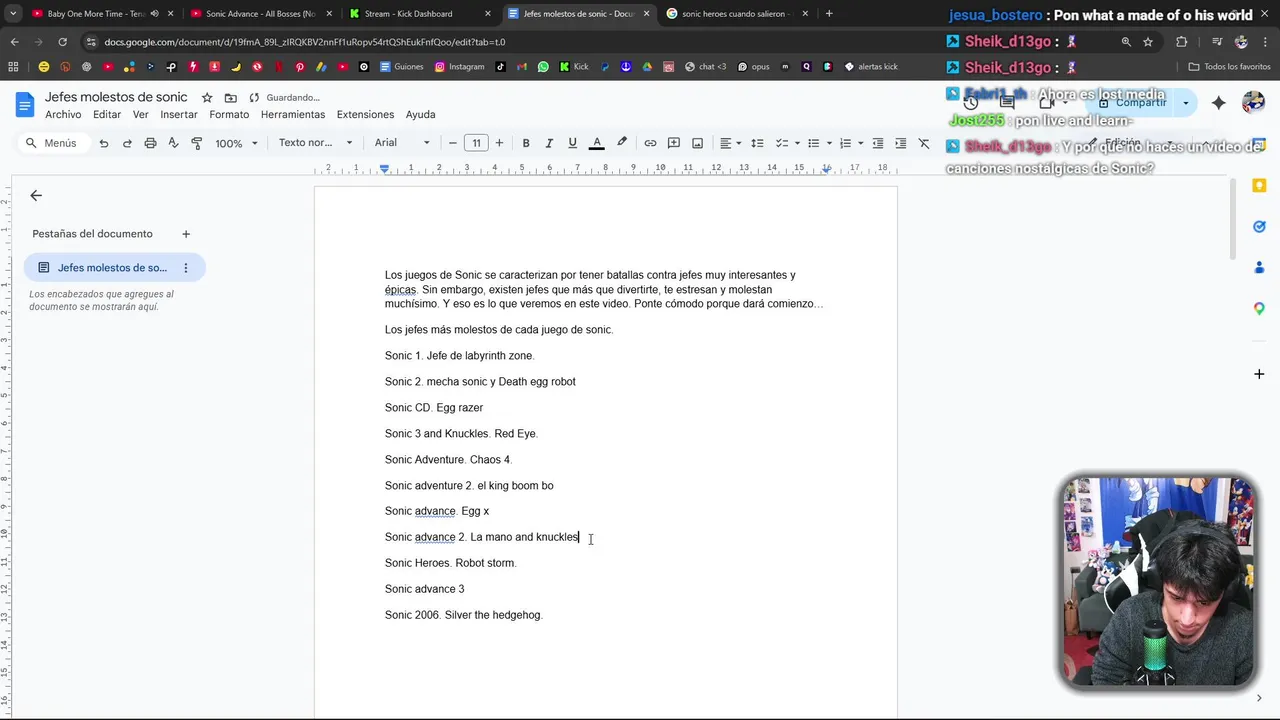Star the document Jefes molestos de sonic
Viewport: 1280px width, 720px height.
(x=207, y=97)
